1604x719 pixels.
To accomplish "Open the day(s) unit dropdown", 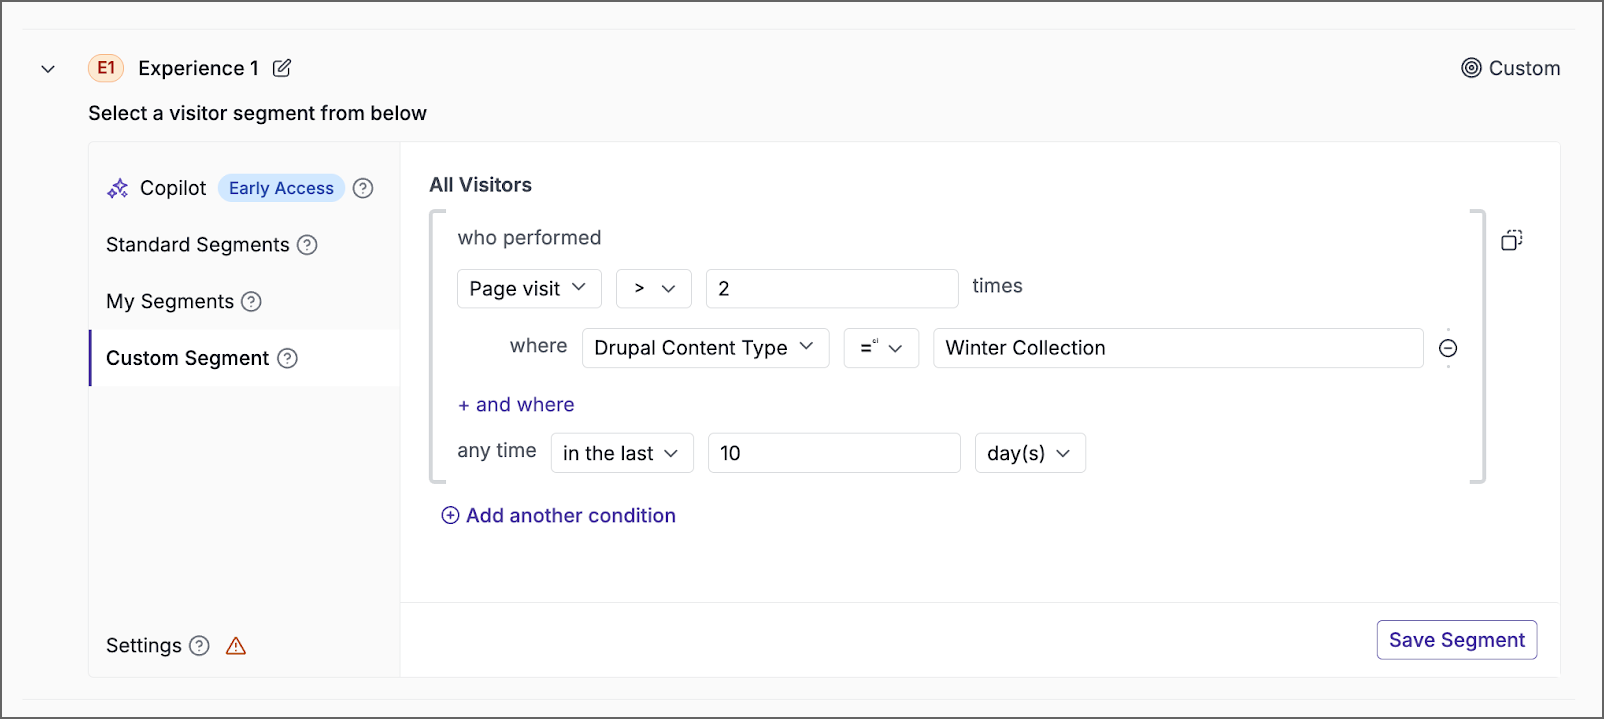I will (x=1030, y=453).
